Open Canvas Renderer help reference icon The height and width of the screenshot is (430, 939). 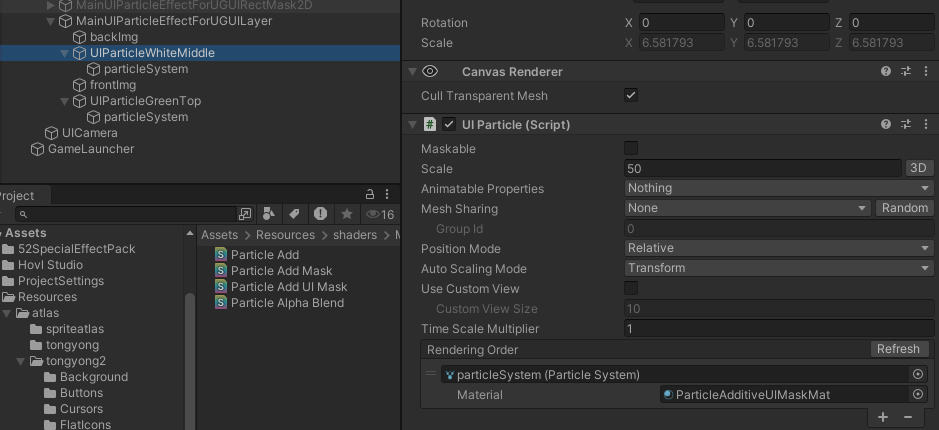coord(886,72)
